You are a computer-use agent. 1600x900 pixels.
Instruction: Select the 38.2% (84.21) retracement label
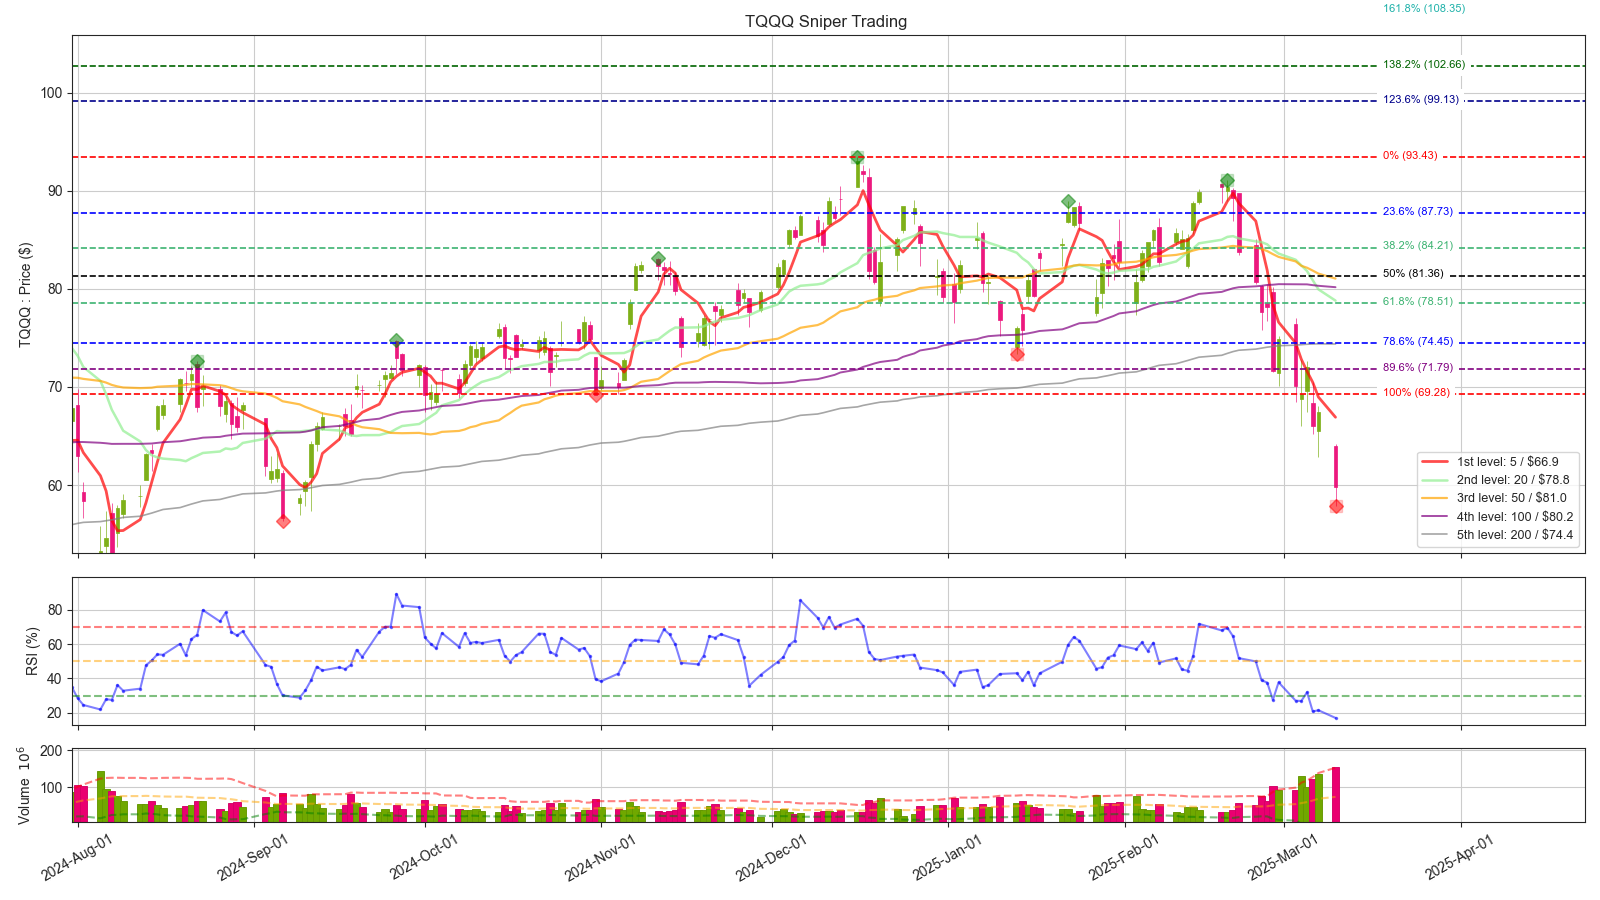click(x=1417, y=245)
